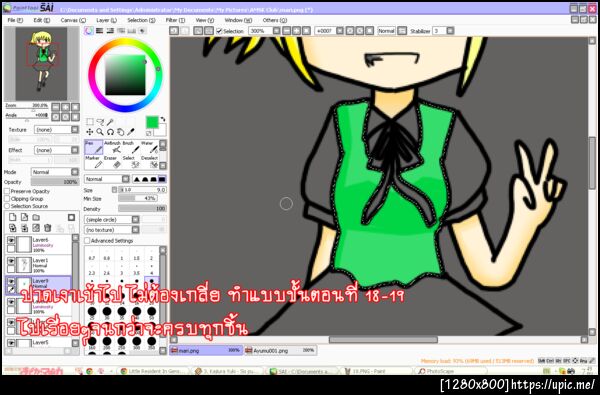Enable Selection Source checkbox
Image resolution: width=600 pixels, height=395 pixels.
click(x=7, y=206)
